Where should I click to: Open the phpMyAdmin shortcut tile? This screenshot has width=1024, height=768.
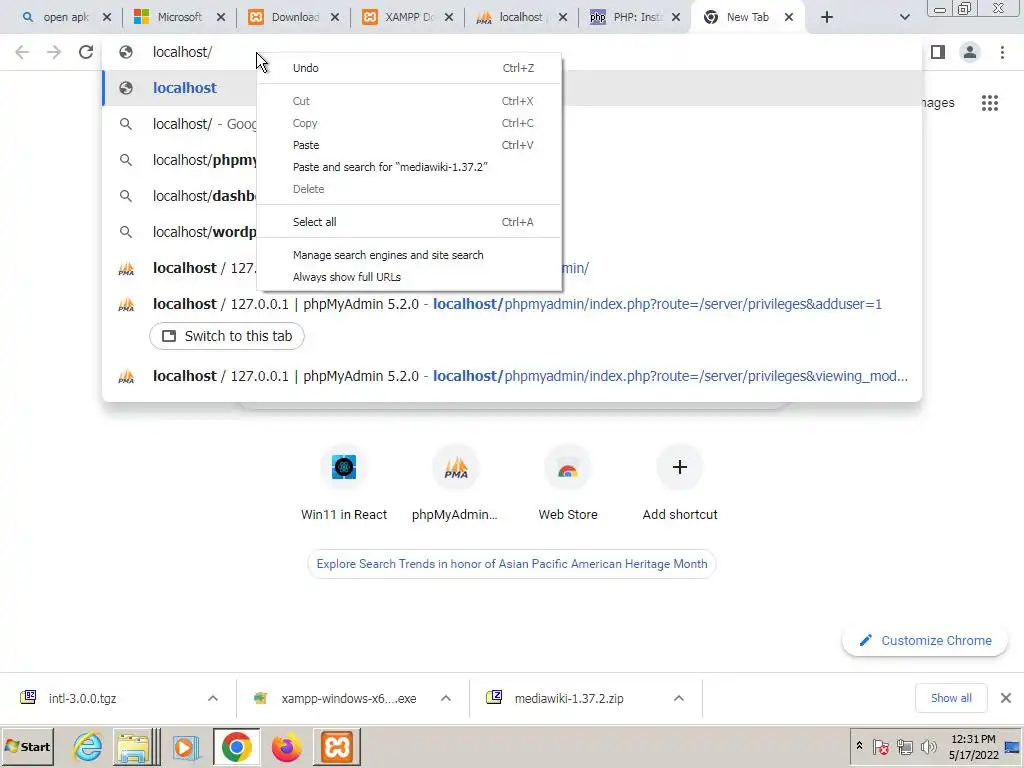pyautogui.click(x=456, y=482)
